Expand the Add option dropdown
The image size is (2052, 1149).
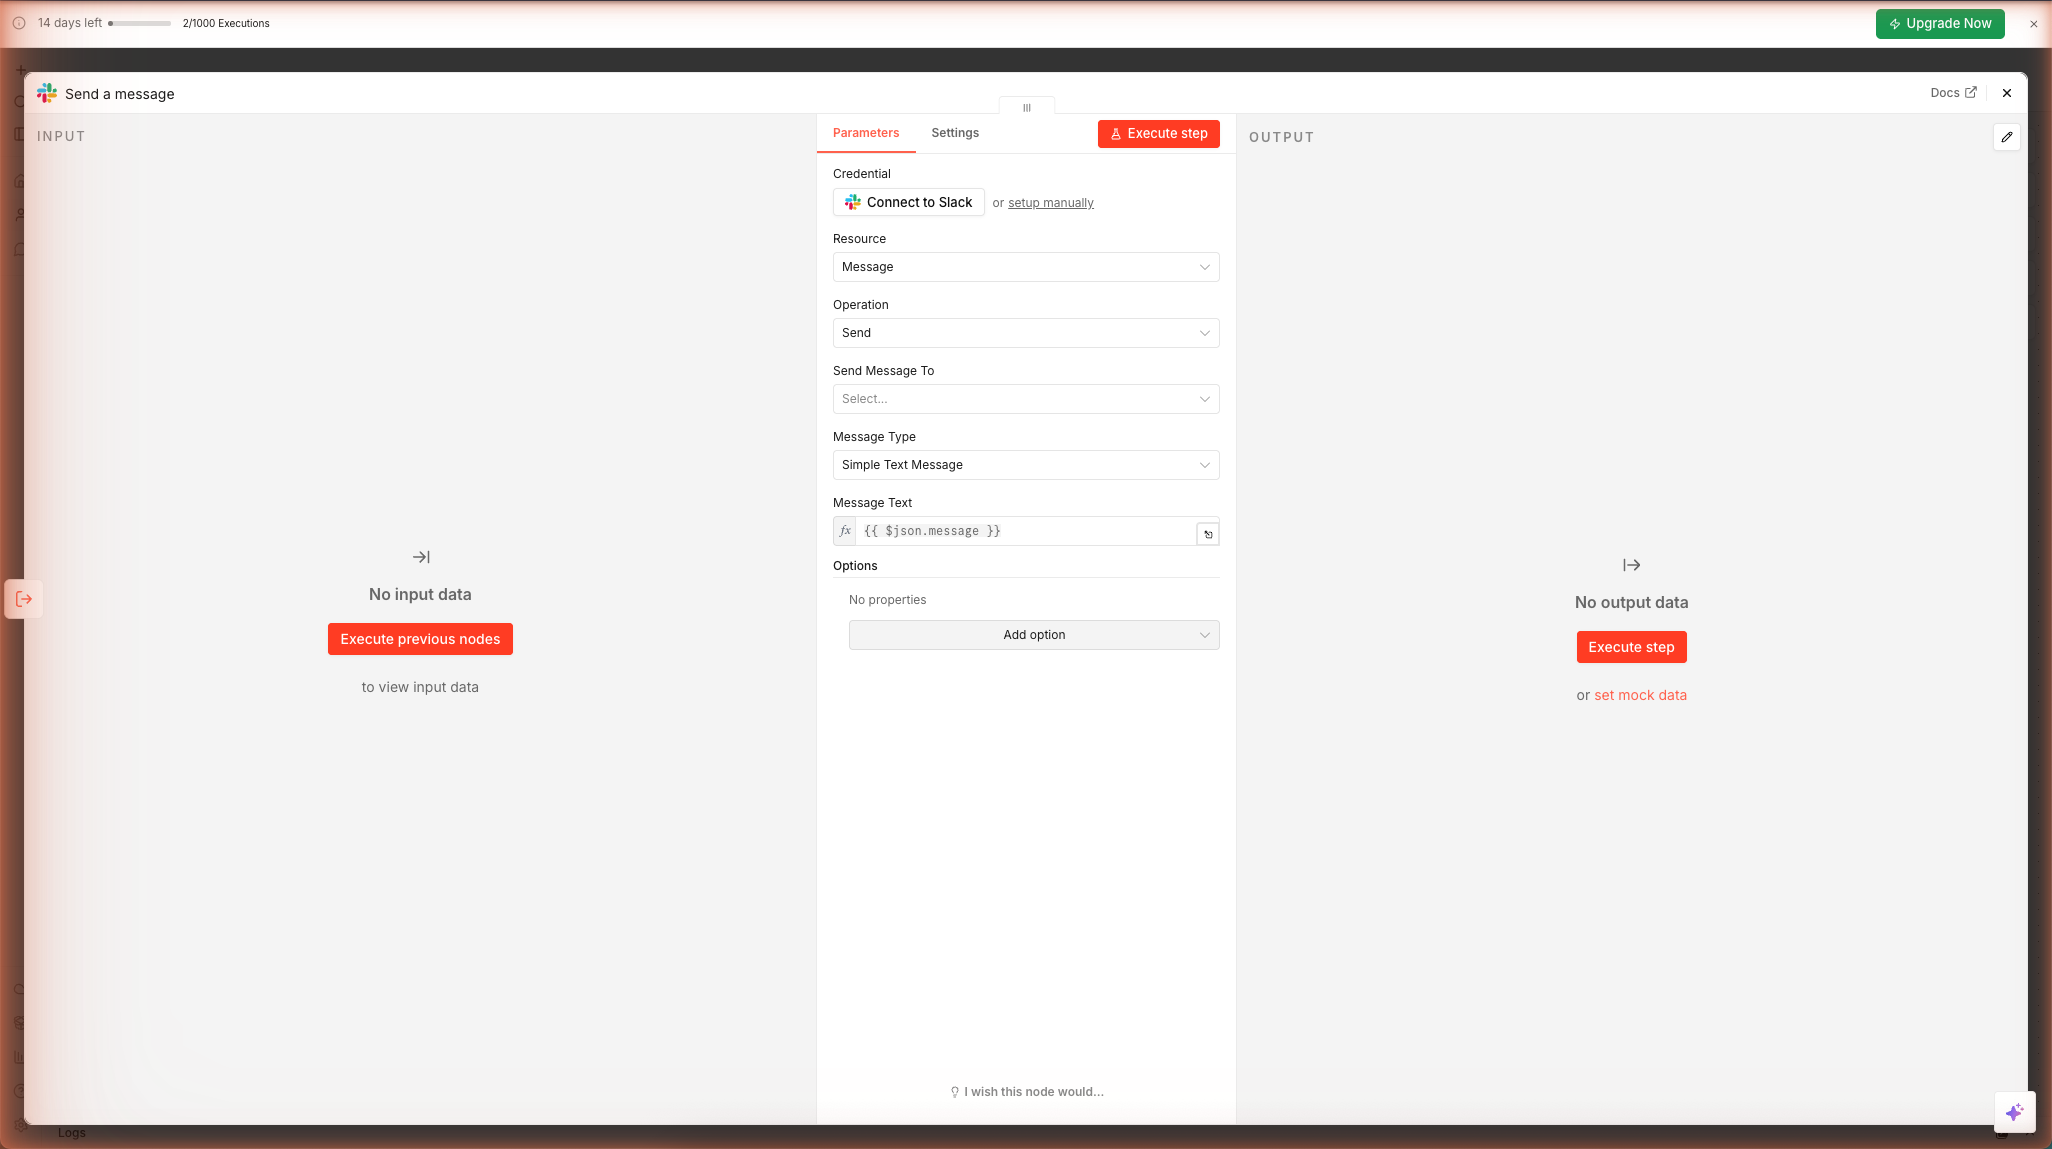pyautogui.click(x=1033, y=635)
